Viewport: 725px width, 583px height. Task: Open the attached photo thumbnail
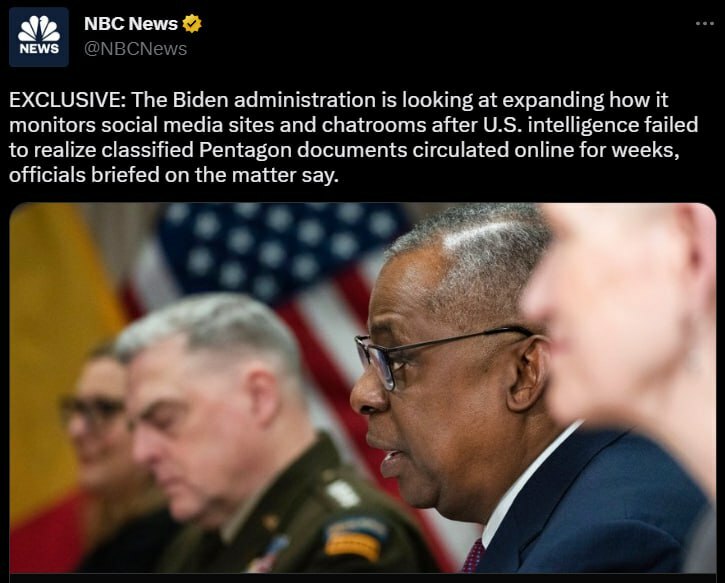[362, 388]
